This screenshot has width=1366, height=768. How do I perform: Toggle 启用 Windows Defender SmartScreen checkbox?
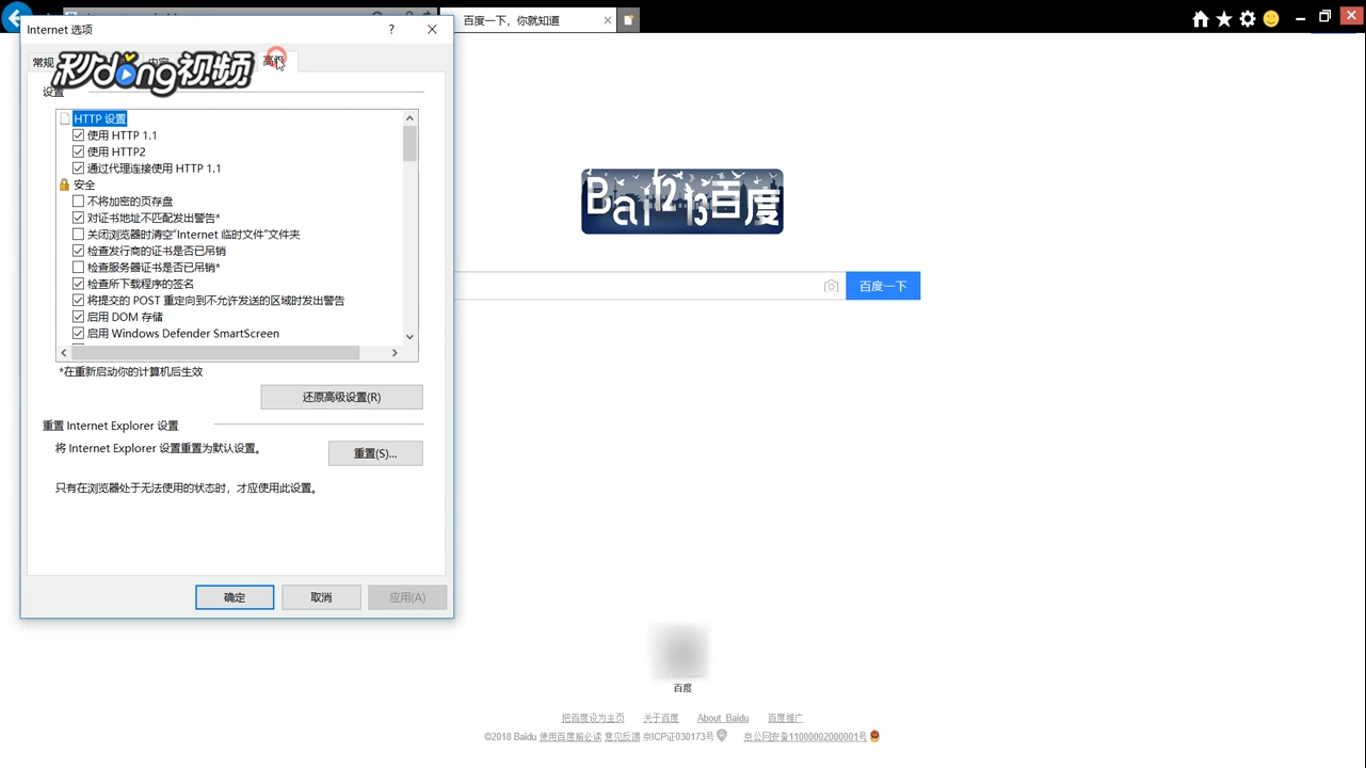79,333
